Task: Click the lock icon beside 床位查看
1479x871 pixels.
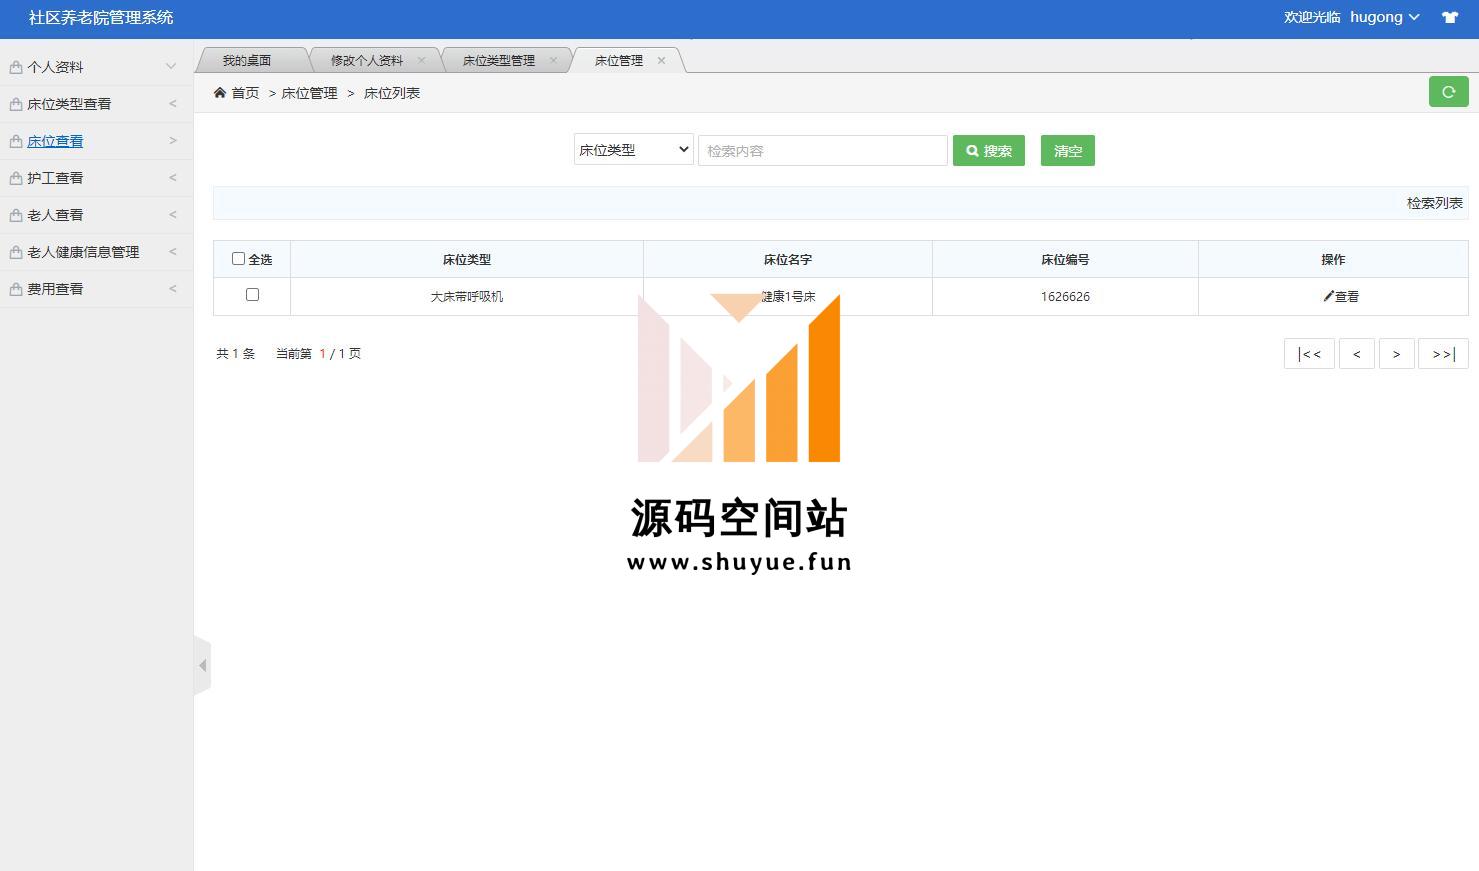Action: (x=16, y=141)
